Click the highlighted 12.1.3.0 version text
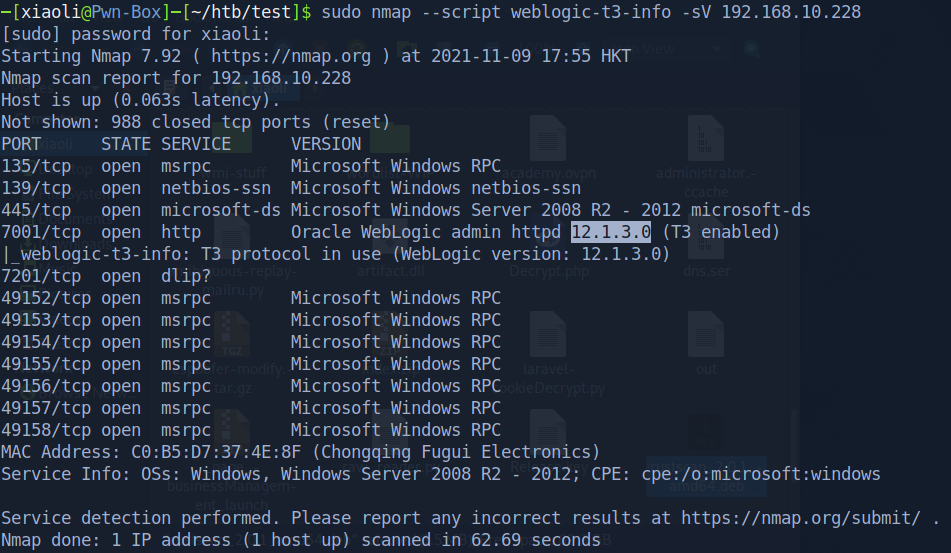Image resolution: width=951 pixels, height=553 pixels. click(611, 232)
